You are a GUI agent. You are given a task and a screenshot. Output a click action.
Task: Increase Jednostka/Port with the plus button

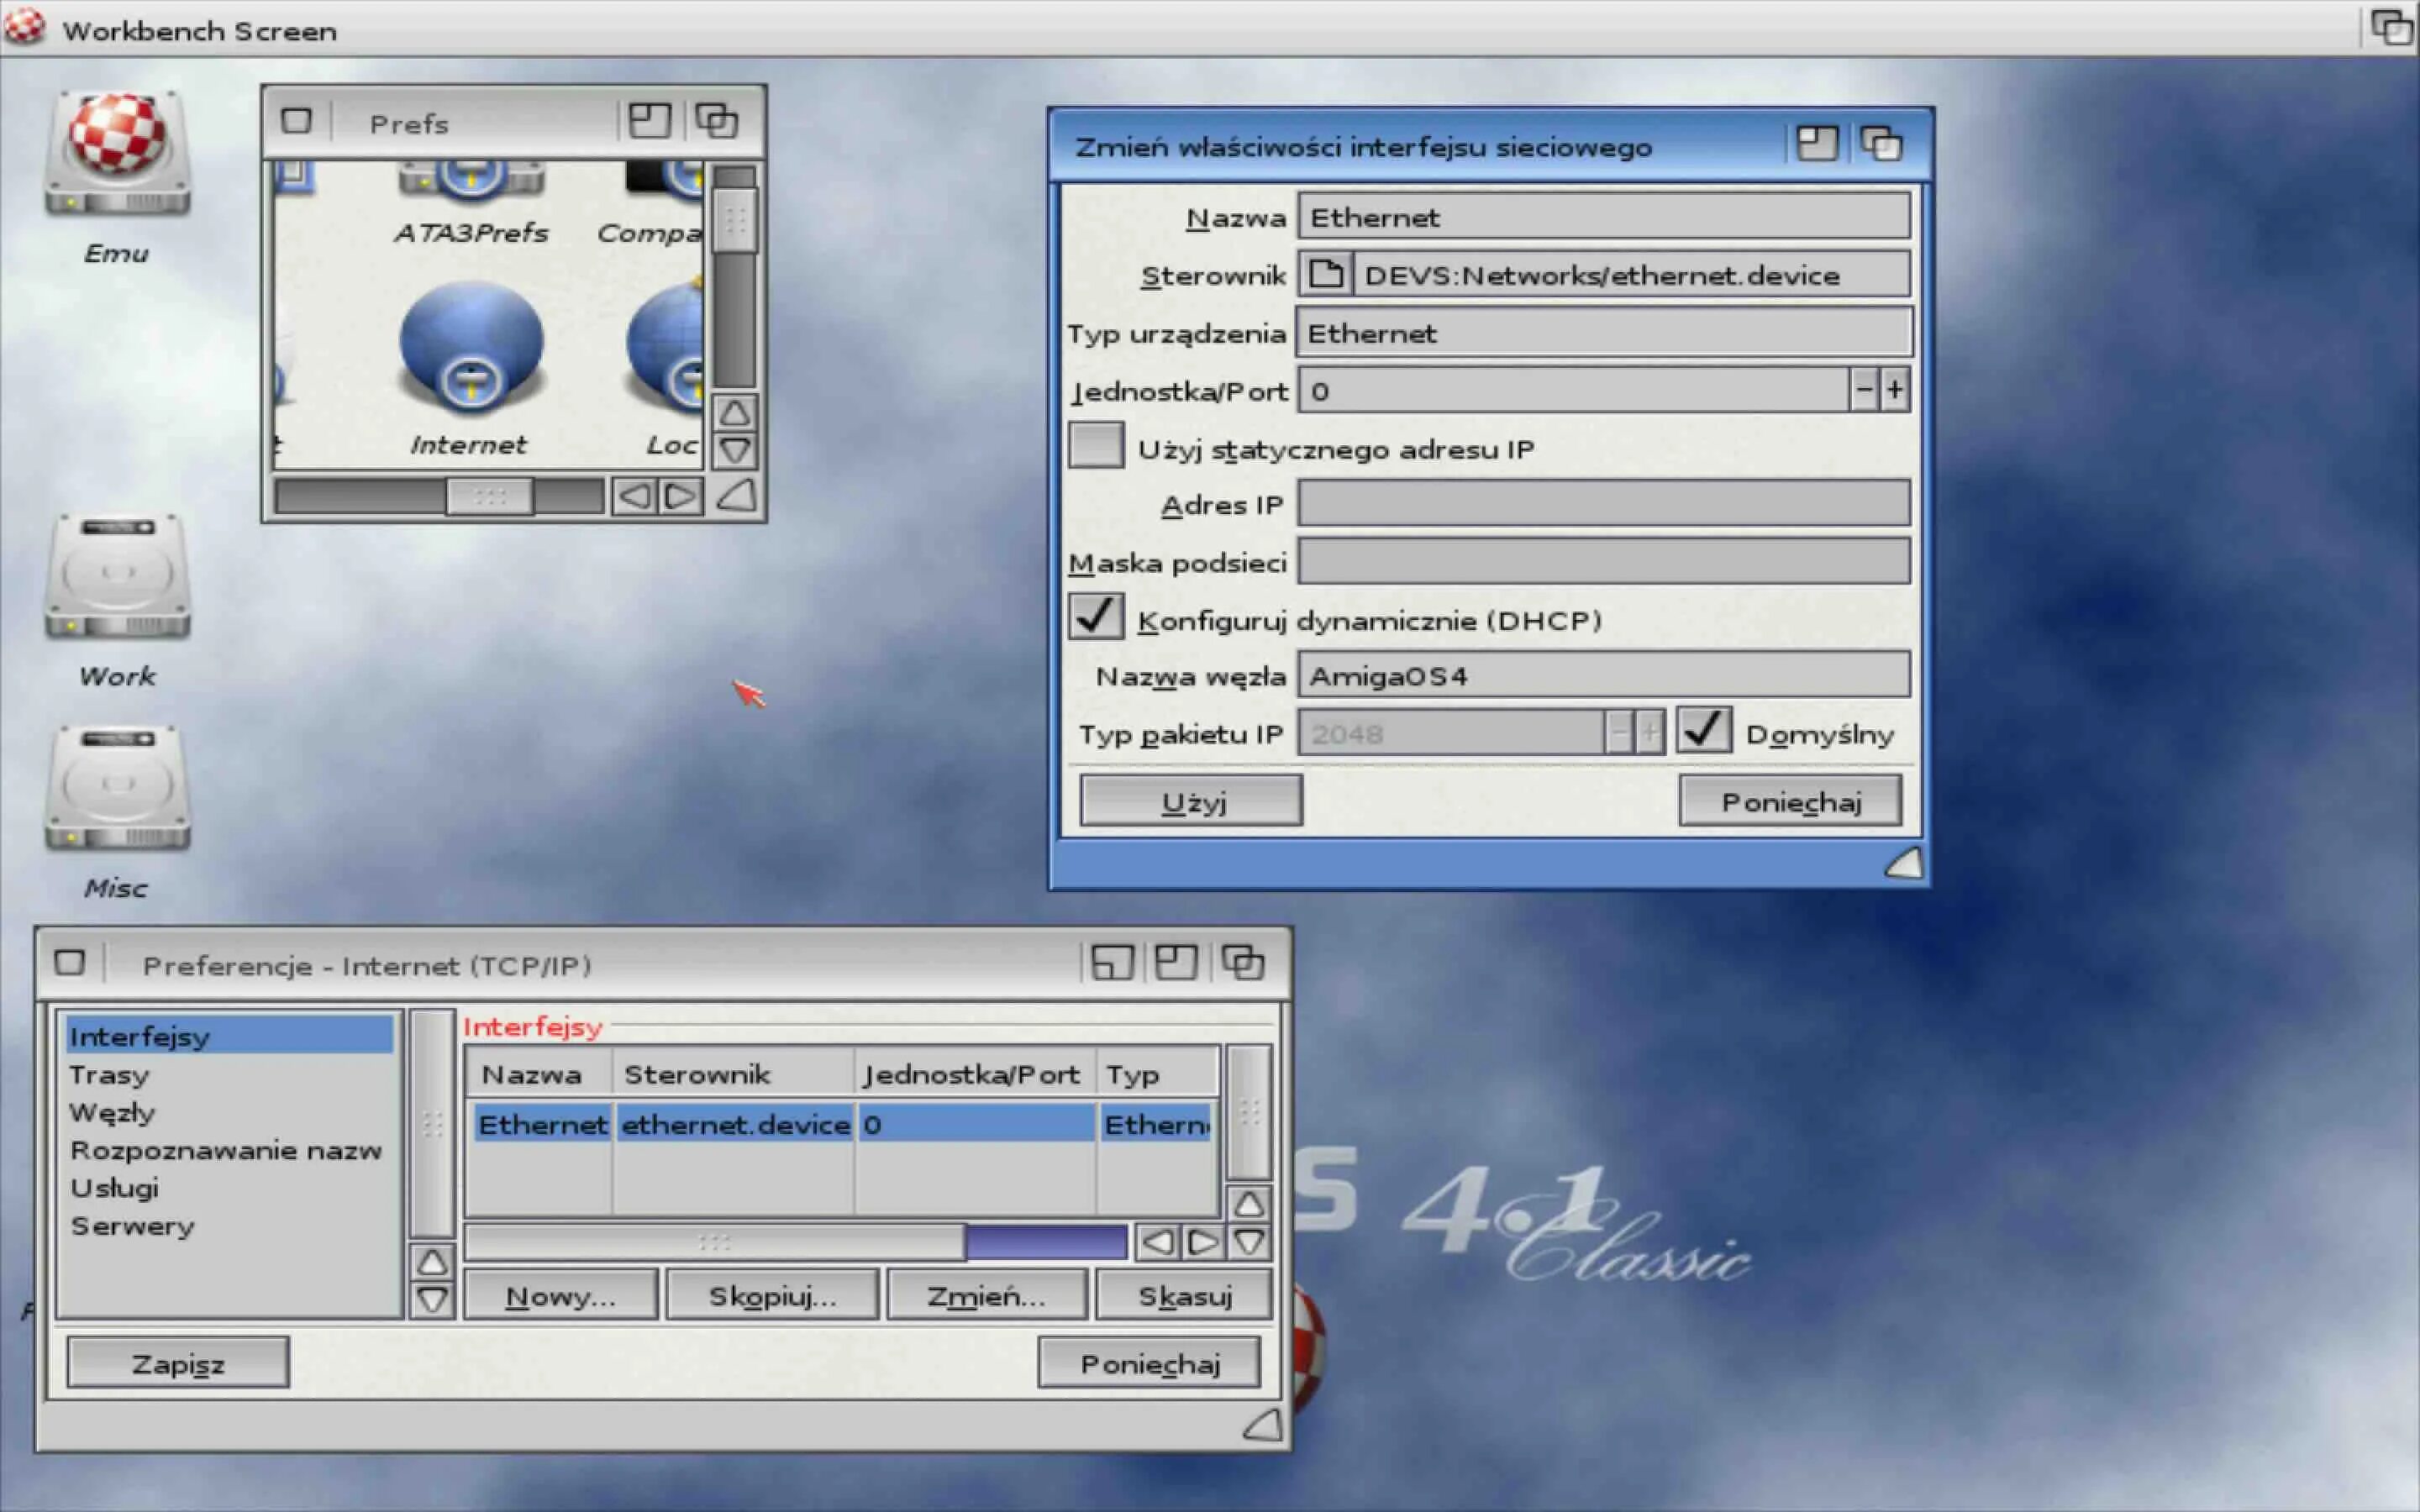click(x=1894, y=390)
